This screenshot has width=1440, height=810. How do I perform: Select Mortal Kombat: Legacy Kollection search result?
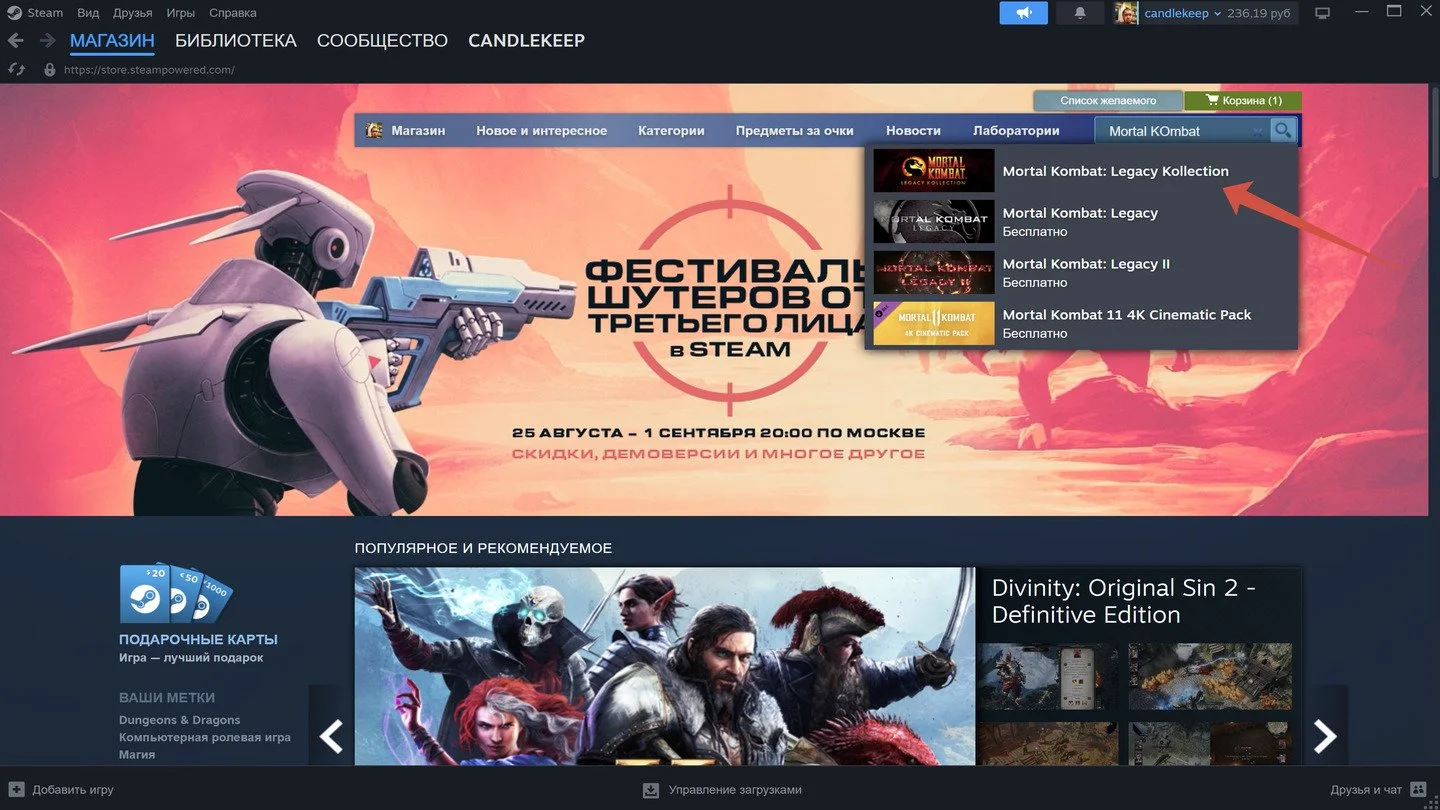click(1081, 171)
